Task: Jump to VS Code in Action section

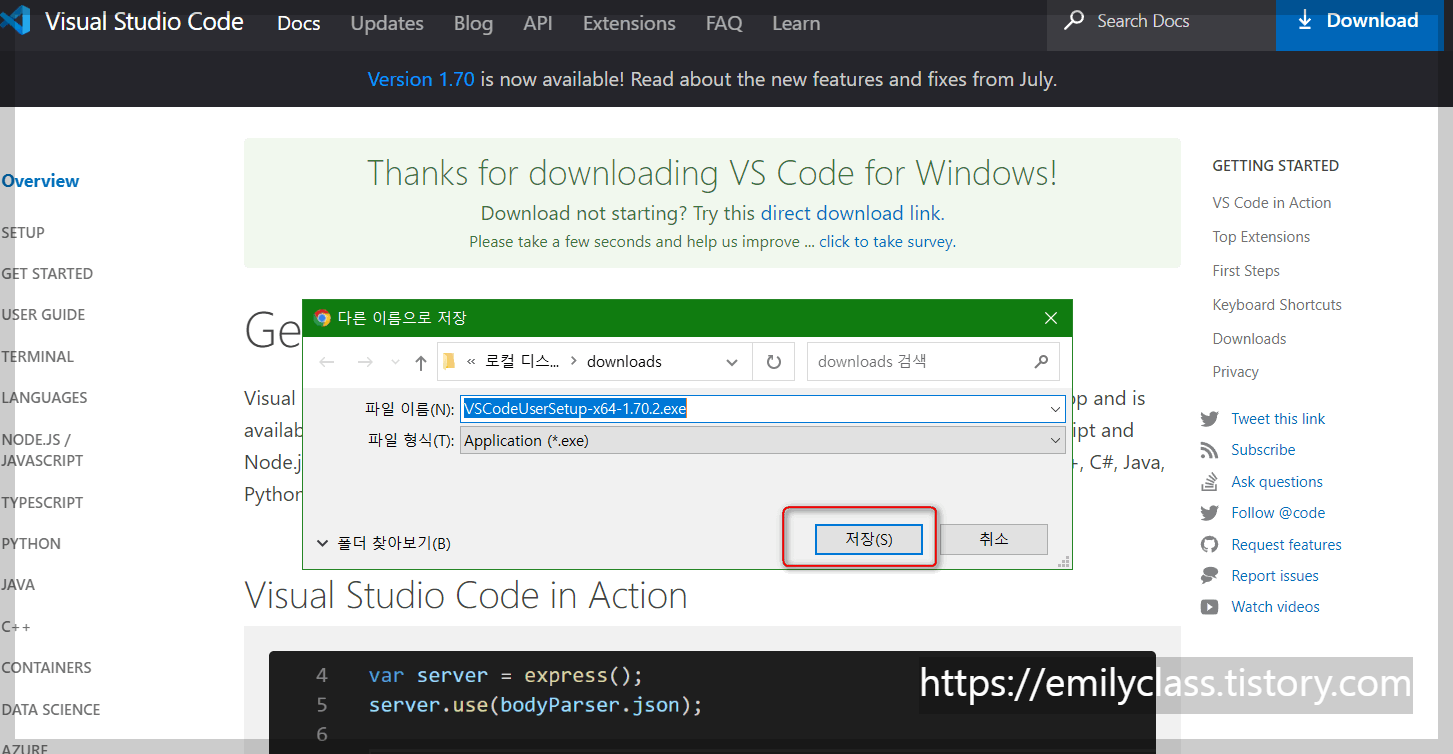Action: coord(1272,203)
